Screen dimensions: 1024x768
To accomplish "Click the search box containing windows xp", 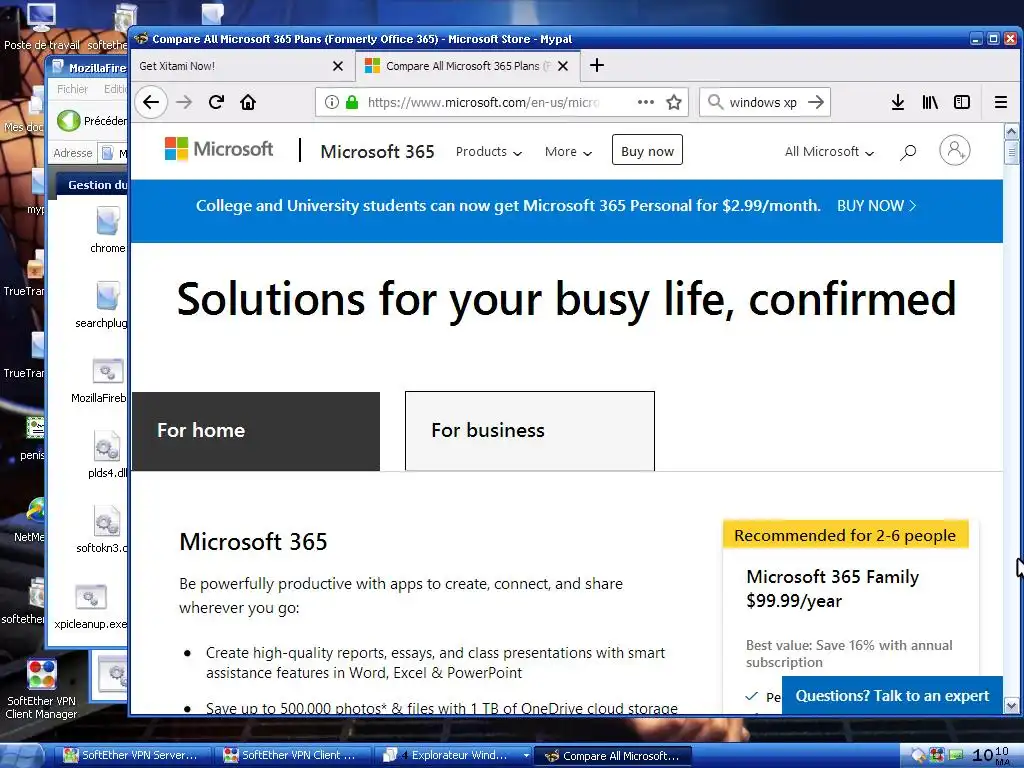I will pos(763,102).
